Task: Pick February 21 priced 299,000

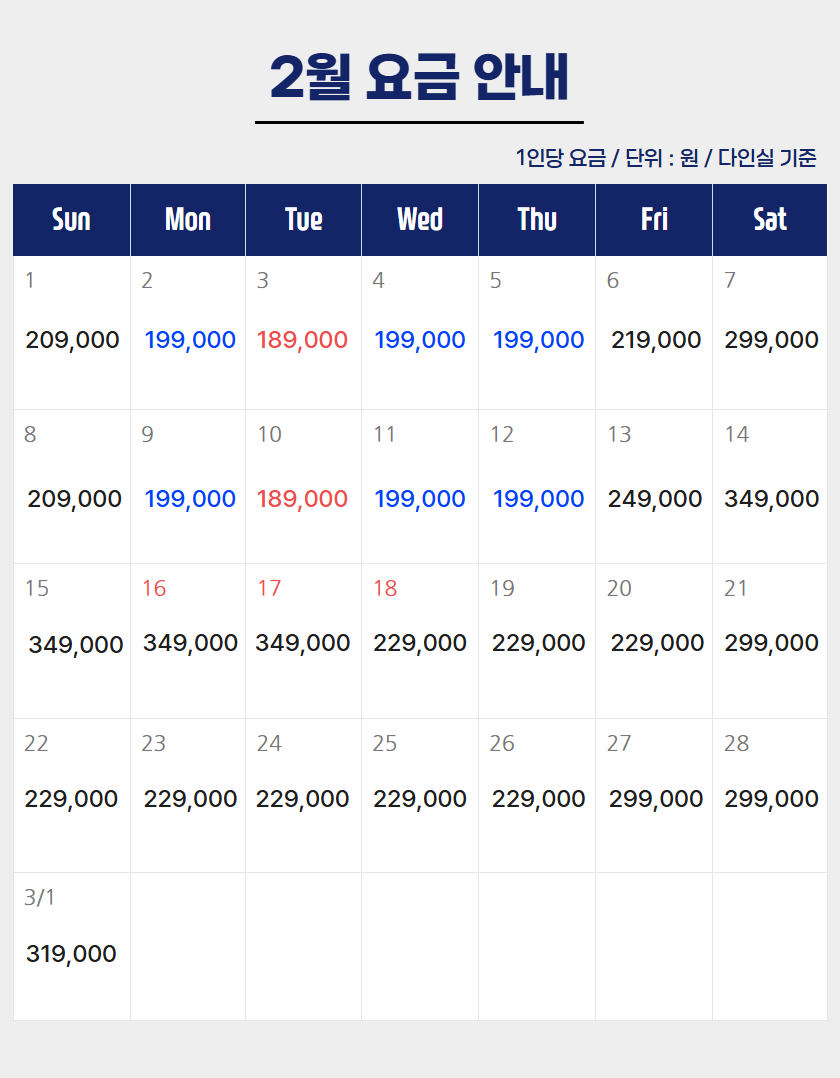Action: click(771, 643)
